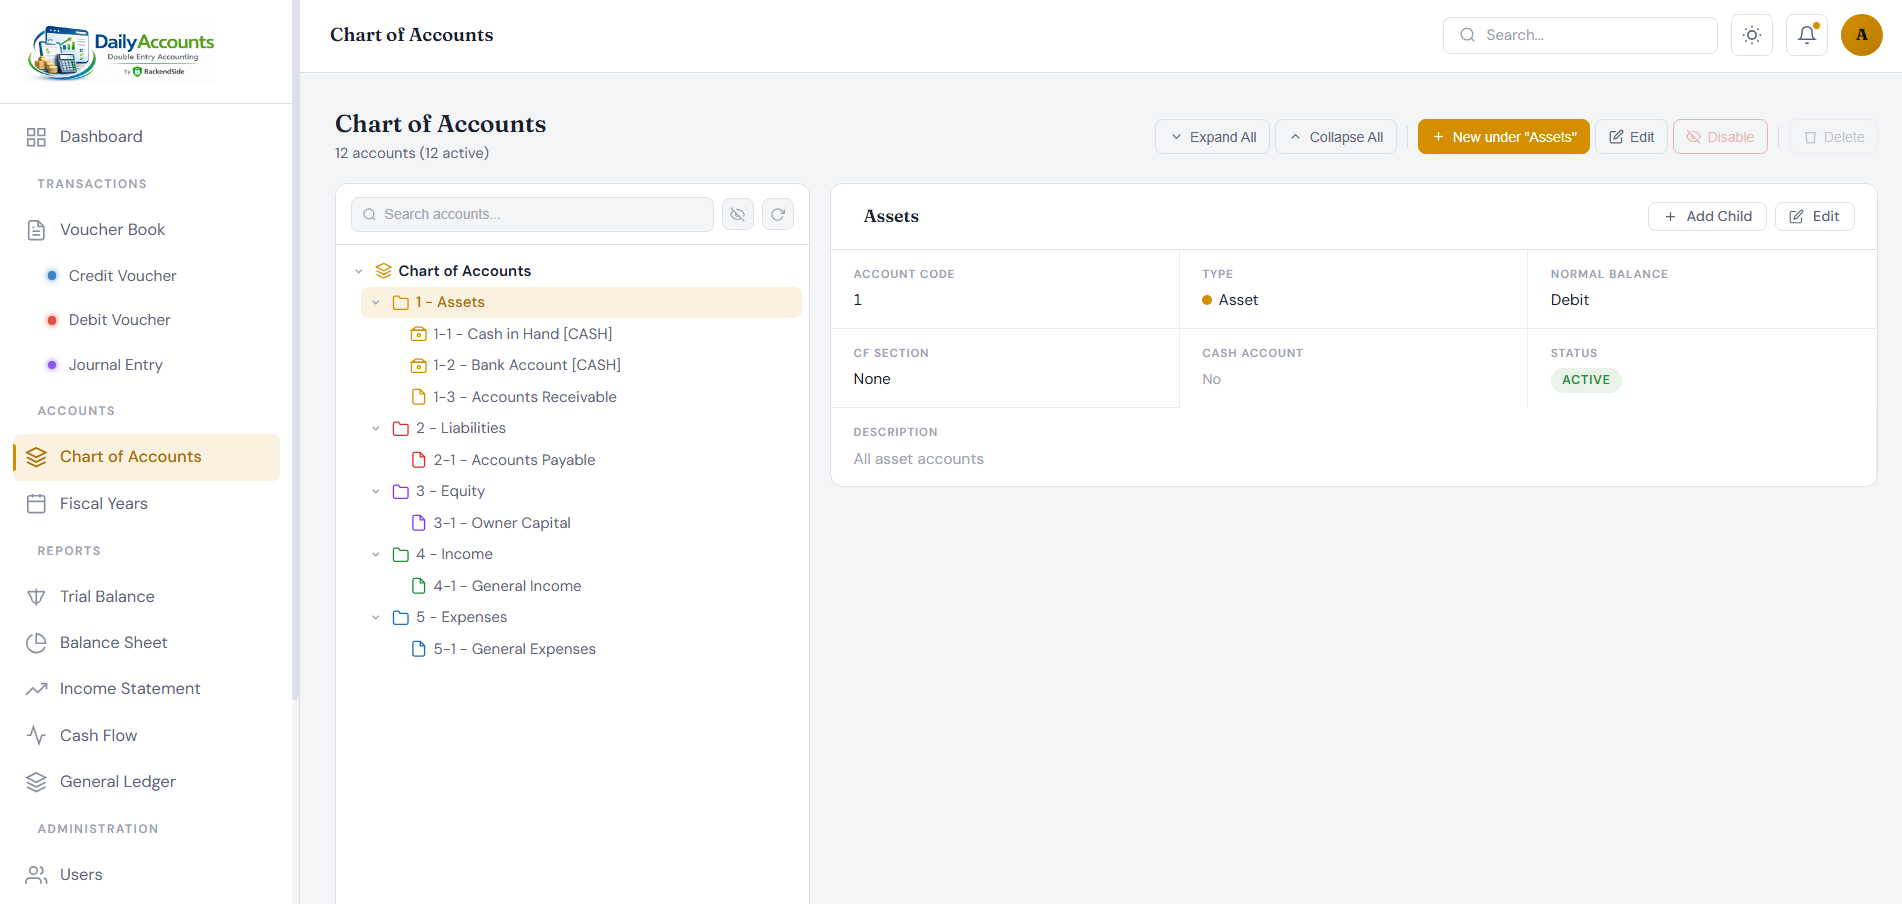Go to the Users administration page
Viewport: 1902px width, 904px height.
[x=80, y=874]
